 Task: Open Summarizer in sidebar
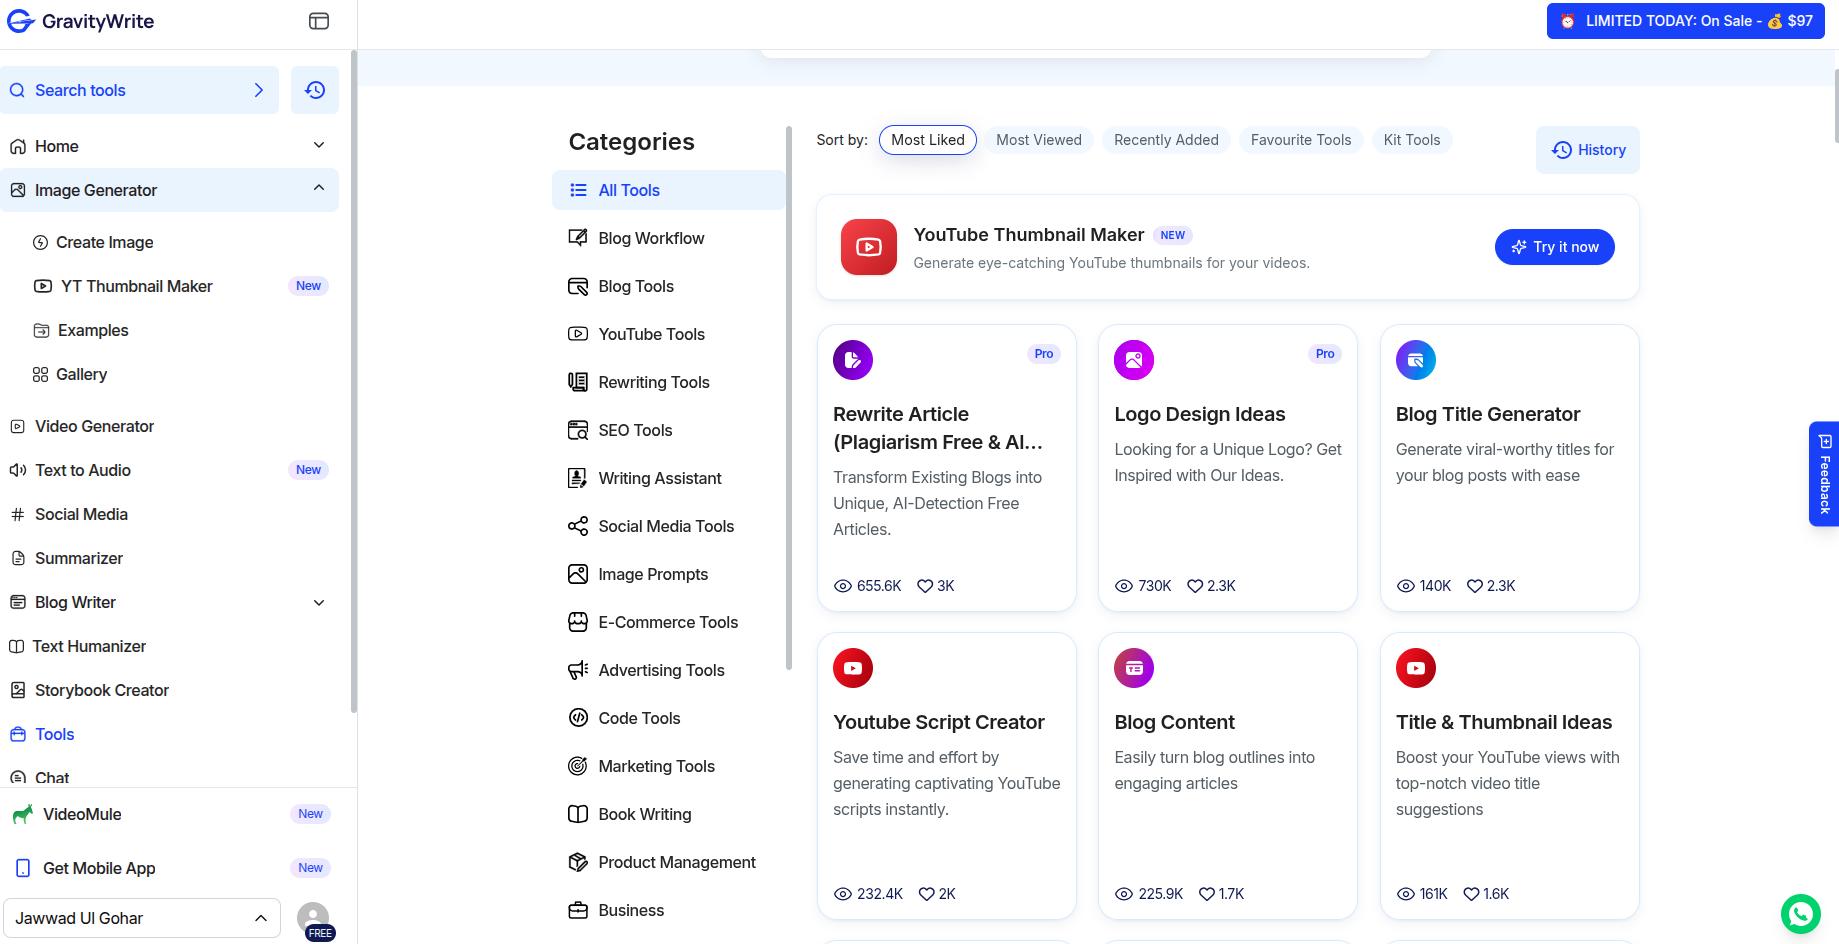pyautogui.click(x=67, y=558)
